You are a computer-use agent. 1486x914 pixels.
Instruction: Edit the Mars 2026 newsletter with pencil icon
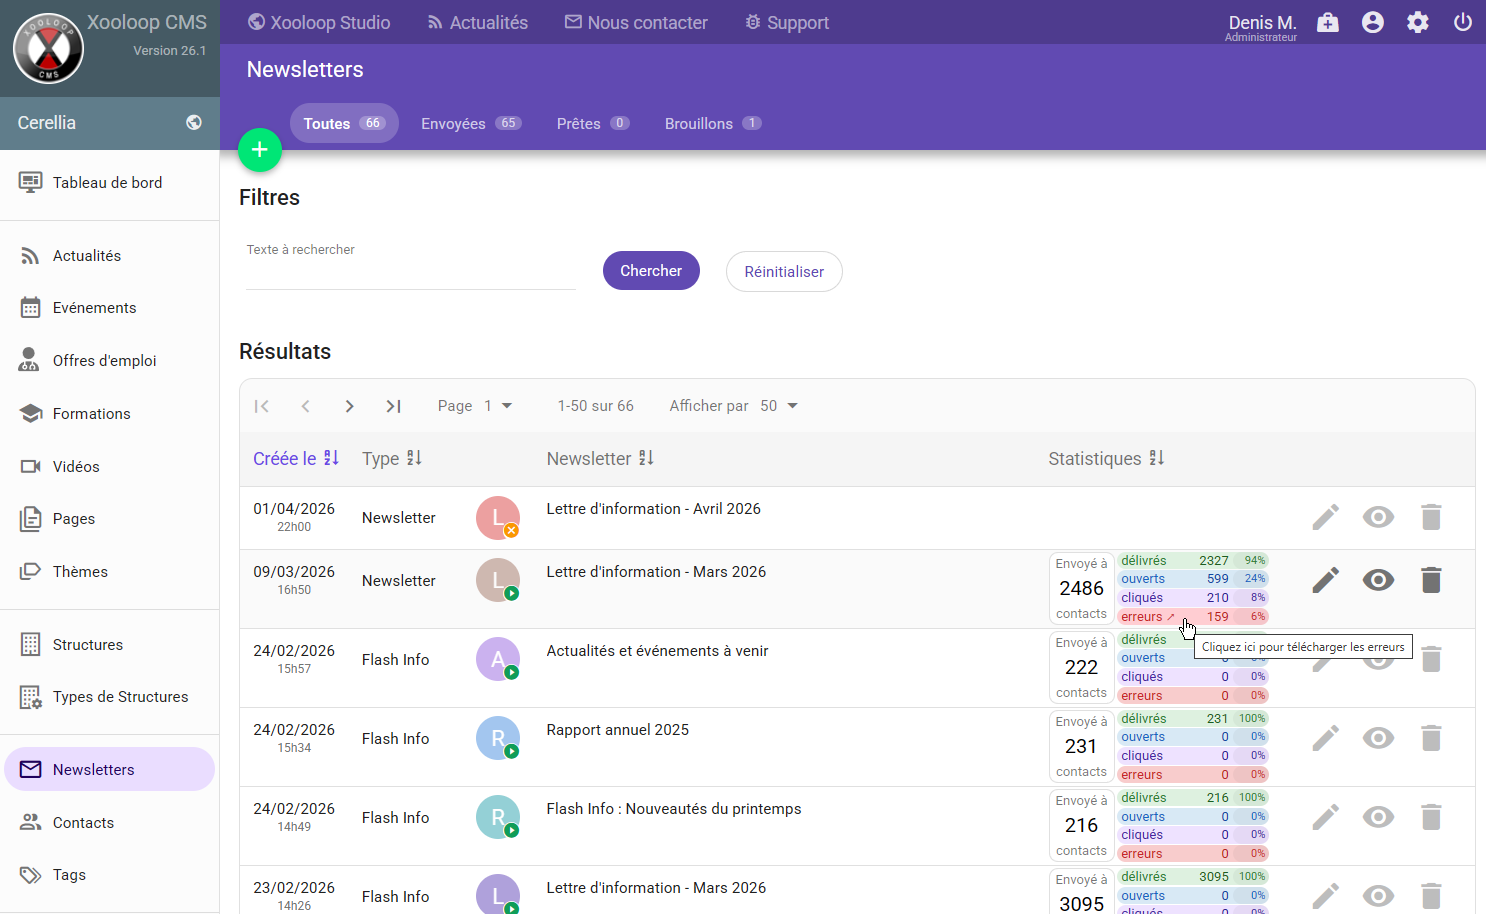1325,580
